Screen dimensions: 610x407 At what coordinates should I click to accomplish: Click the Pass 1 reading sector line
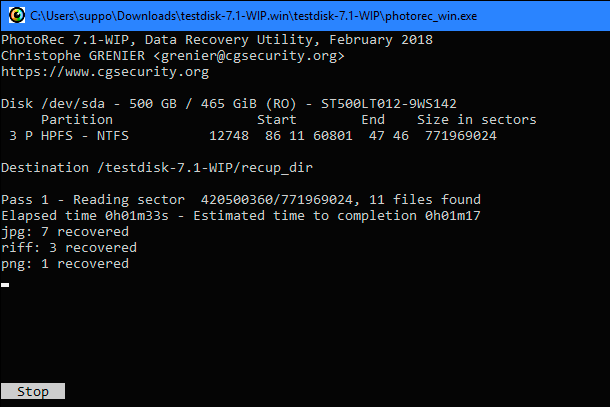[241, 200]
